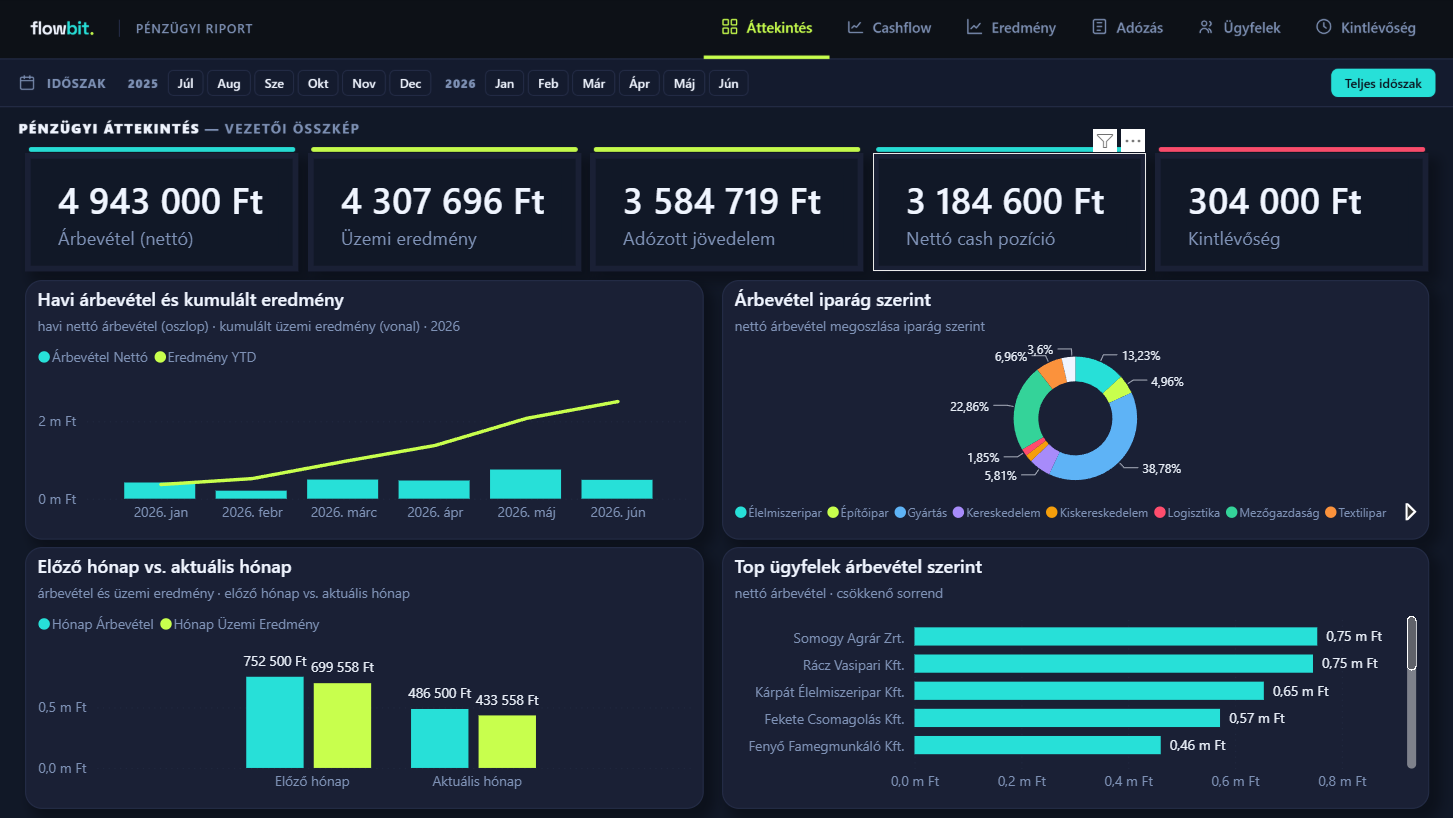Click the Kárpát Élelmiszeripar Kft. bar
This screenshot has height=818, width=1453.
click(x=1089, y=691)
